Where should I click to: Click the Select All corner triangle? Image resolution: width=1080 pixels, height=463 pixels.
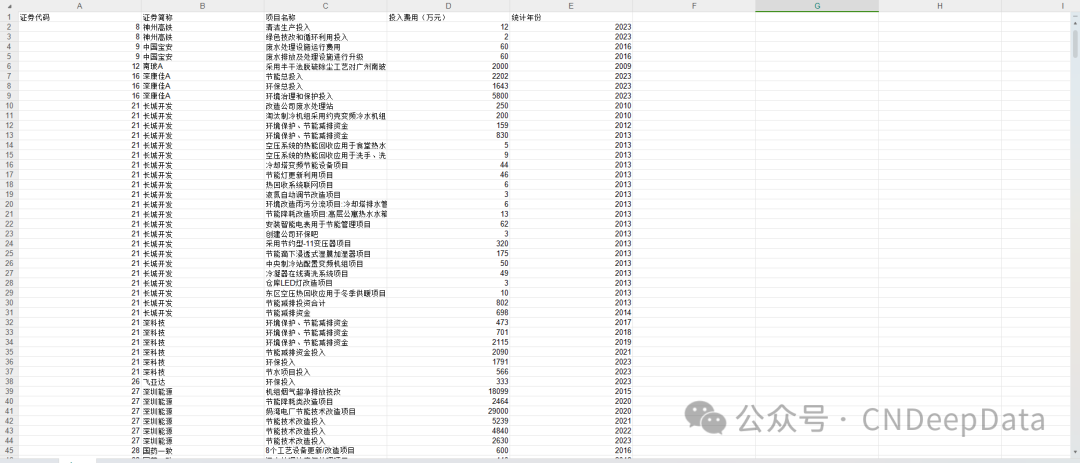(8, 6)
